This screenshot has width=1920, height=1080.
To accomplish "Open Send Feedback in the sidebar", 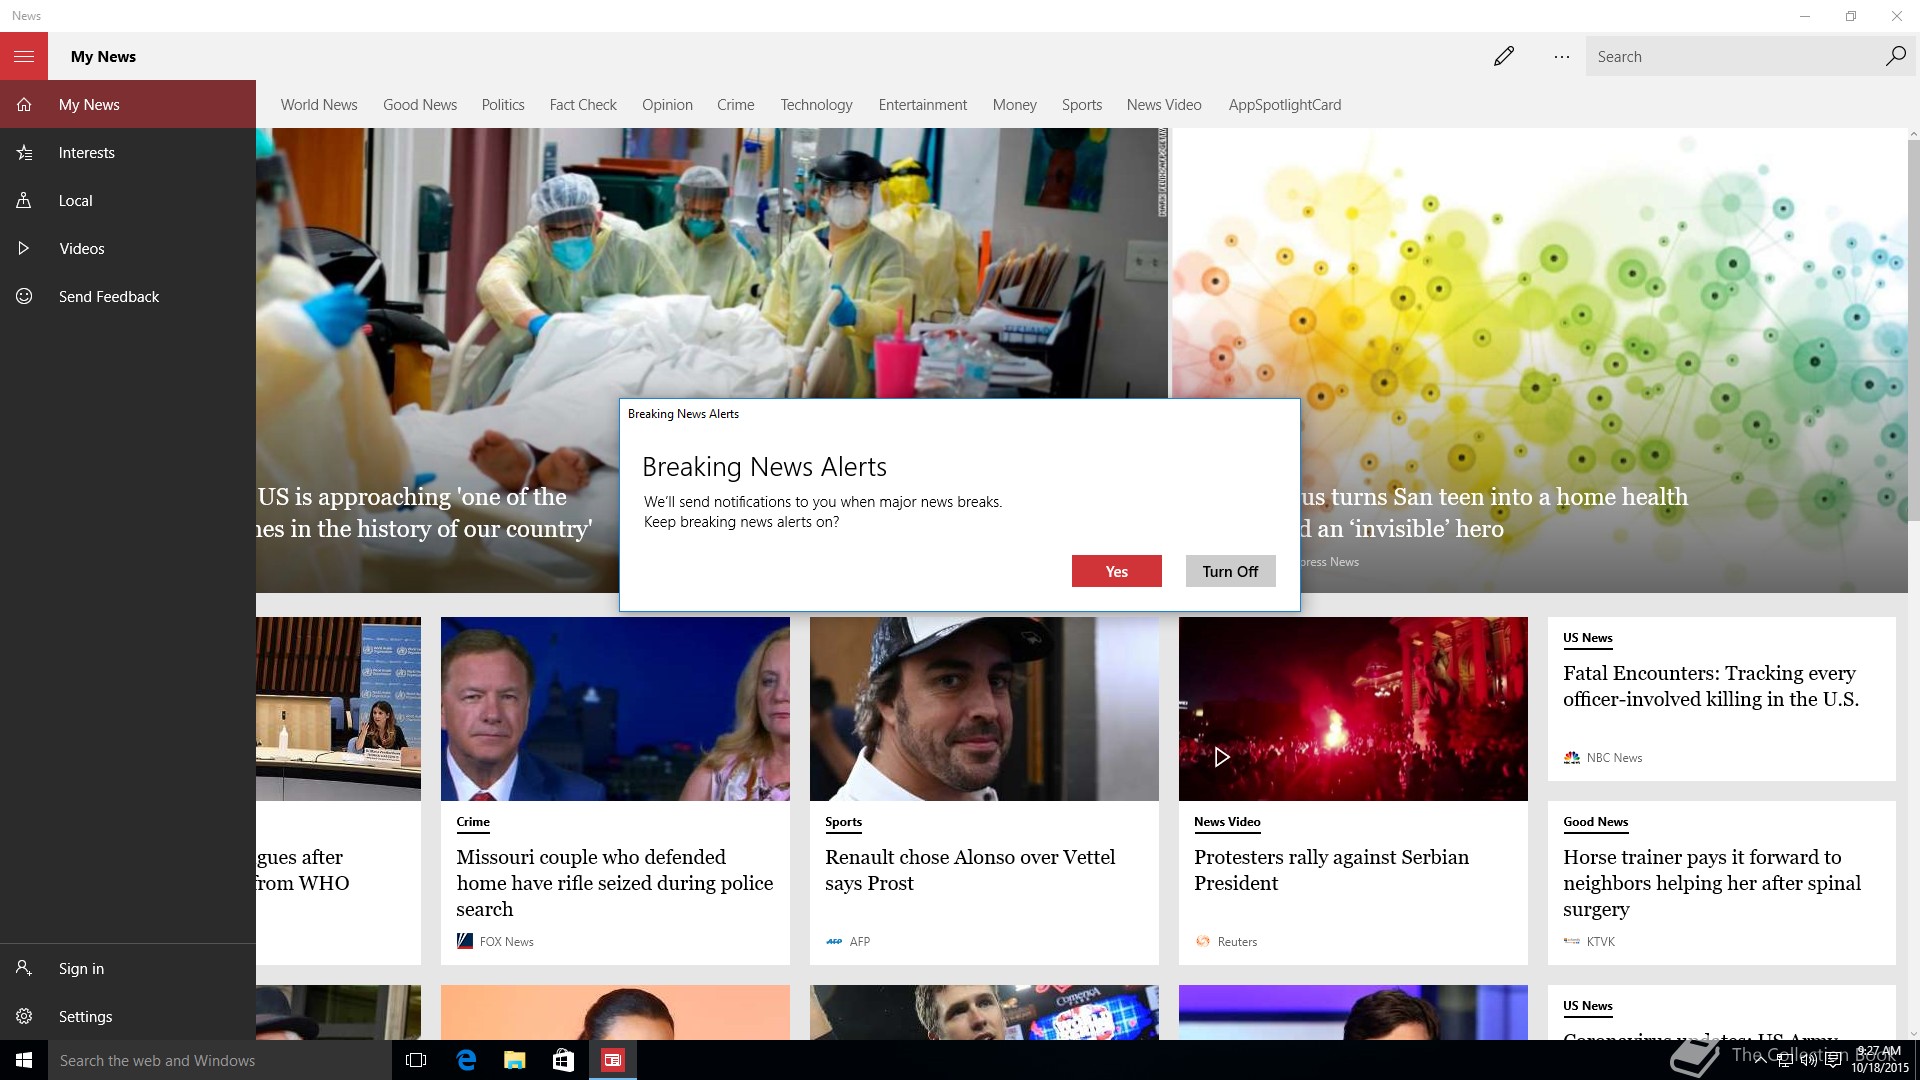I will click(128, 296).
